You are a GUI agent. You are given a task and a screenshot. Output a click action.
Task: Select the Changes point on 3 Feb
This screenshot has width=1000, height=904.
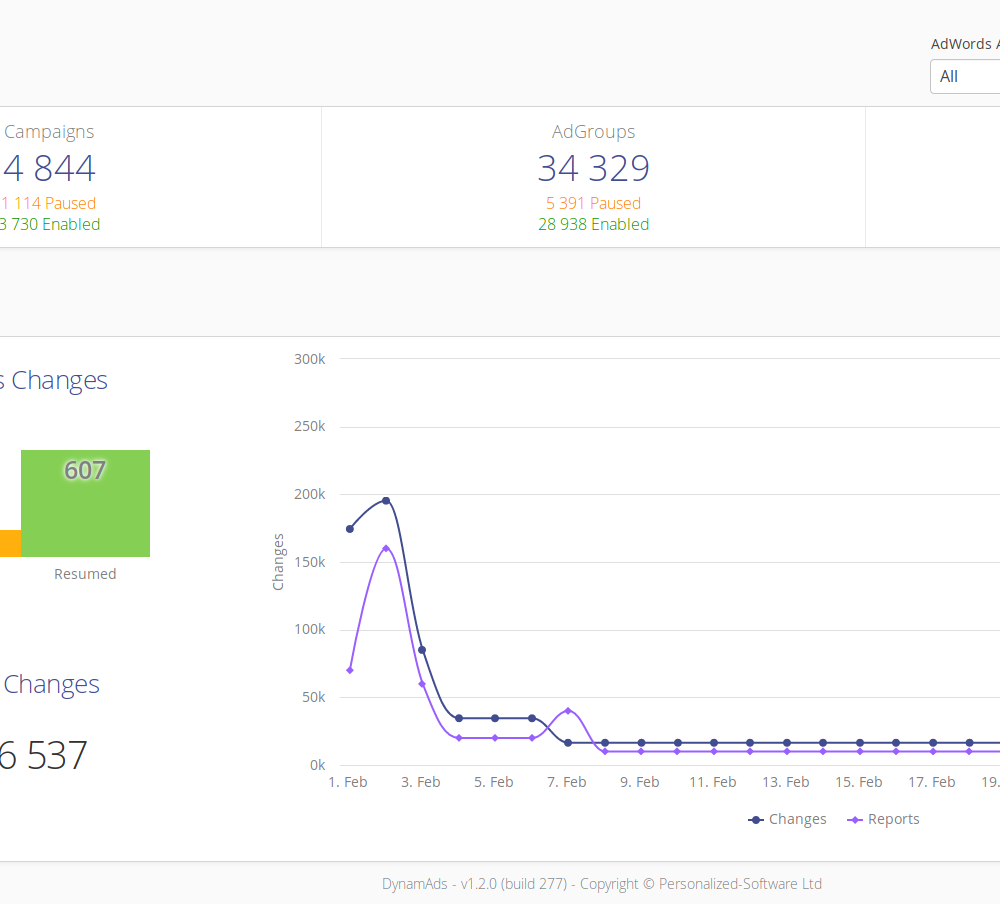tap(422, 650)
